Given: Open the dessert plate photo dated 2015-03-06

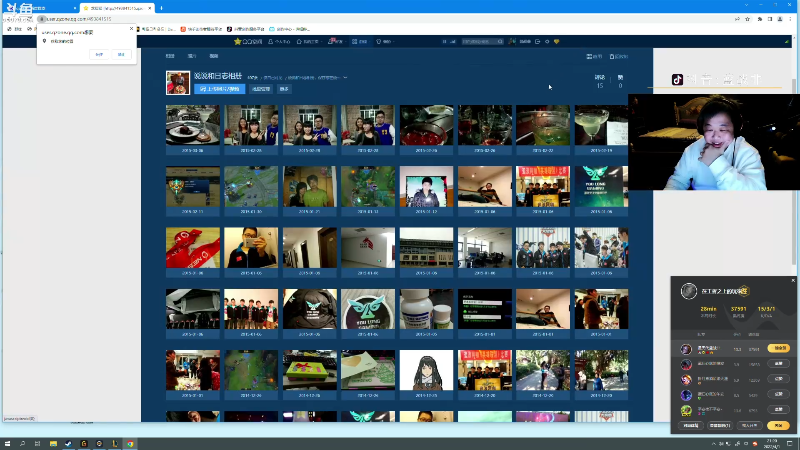Looking at the screenshot, I should [x=193, y=126].
